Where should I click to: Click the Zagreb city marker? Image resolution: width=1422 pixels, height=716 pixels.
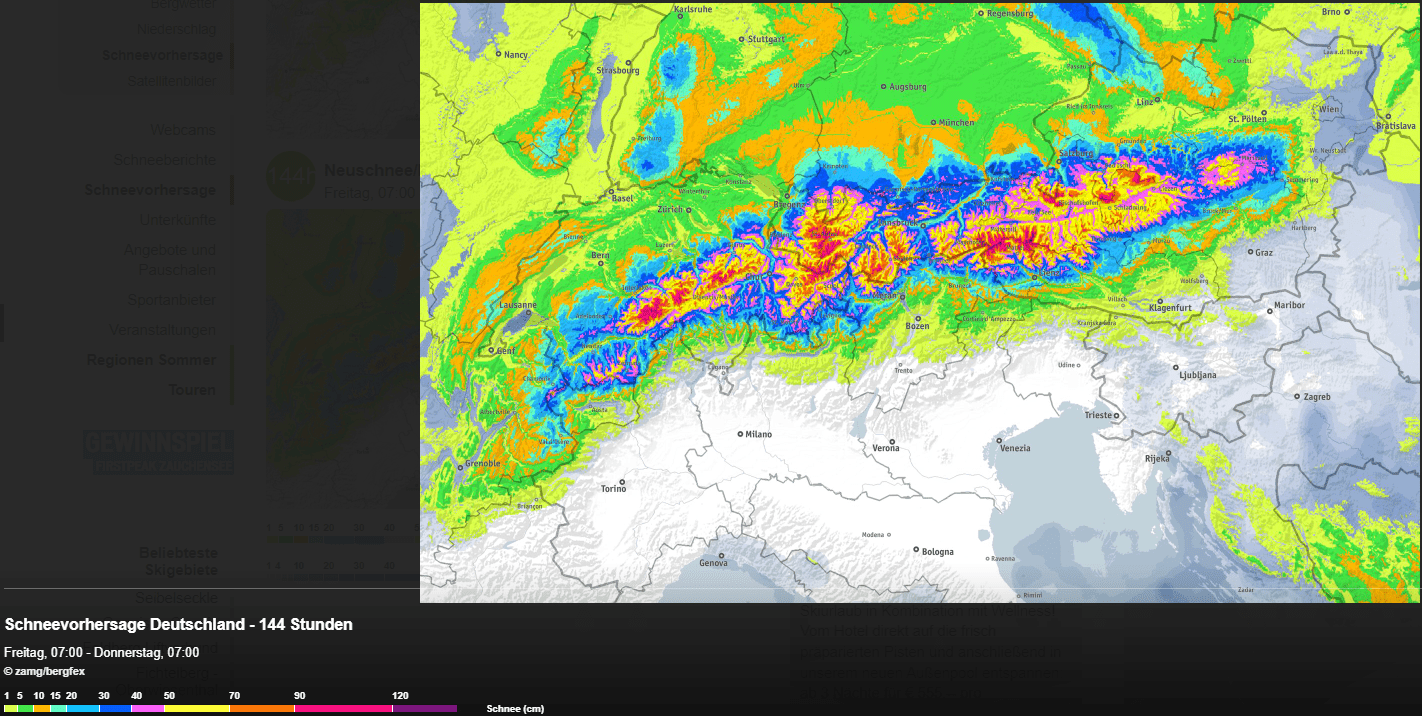coord(1298,397)
